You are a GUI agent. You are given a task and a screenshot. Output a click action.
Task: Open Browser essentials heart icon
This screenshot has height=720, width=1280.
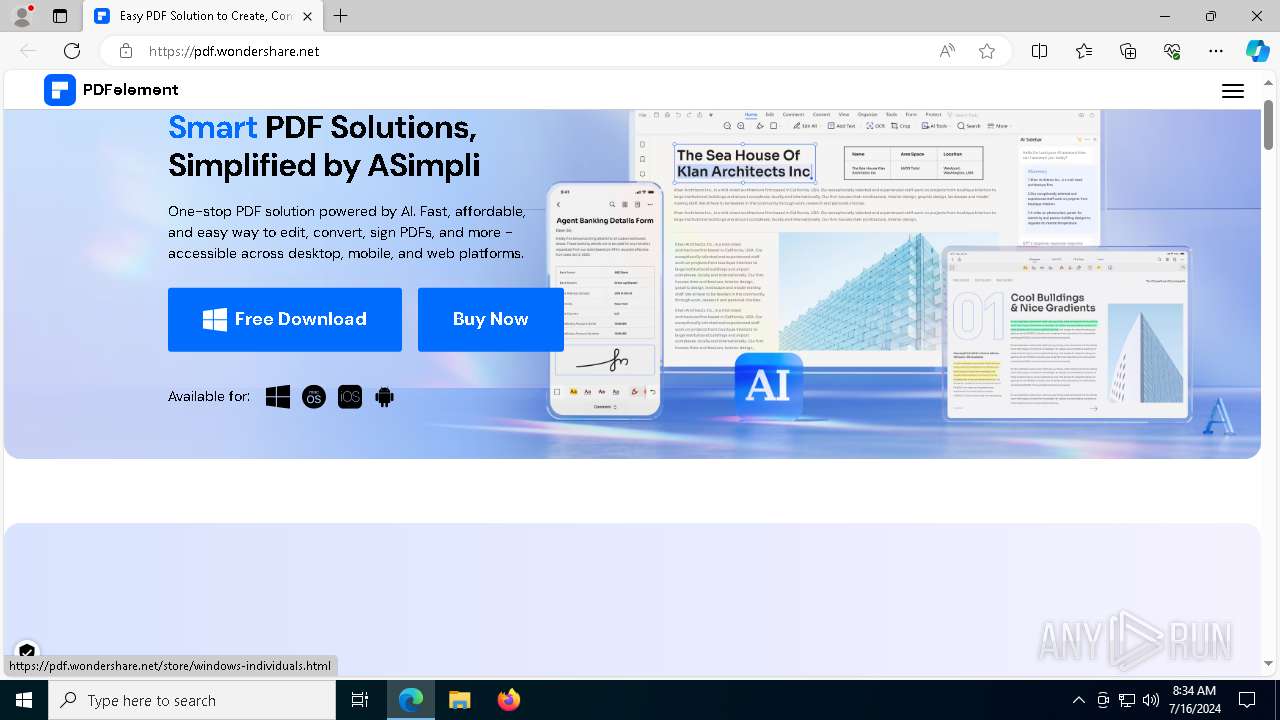(x=1172, y=51)
